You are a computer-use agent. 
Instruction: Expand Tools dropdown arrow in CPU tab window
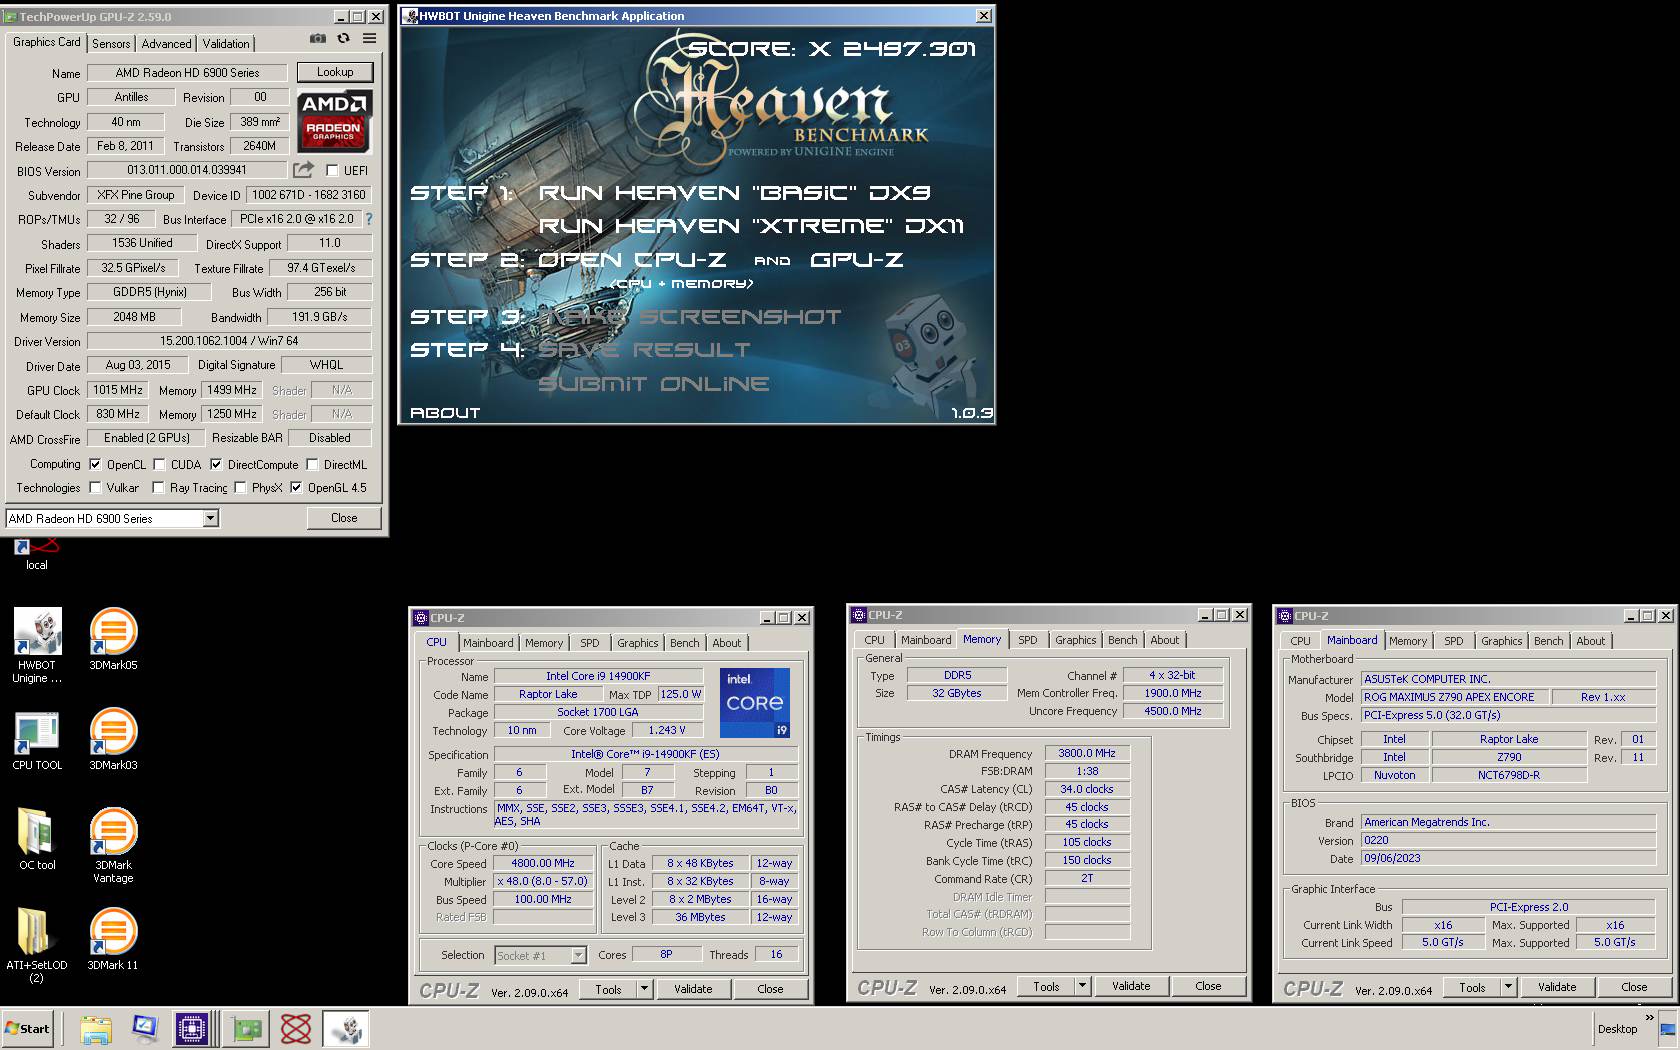click(645, 989)
